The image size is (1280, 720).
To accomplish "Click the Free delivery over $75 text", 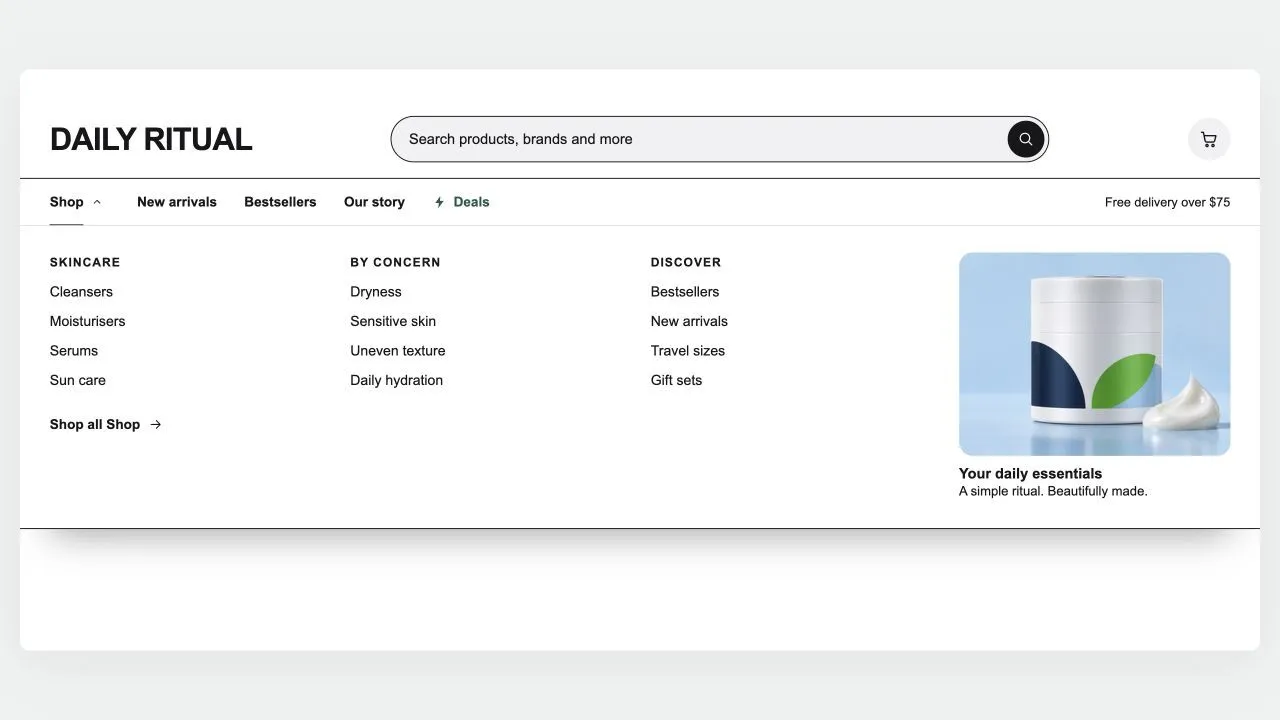I will [1167, 202].
